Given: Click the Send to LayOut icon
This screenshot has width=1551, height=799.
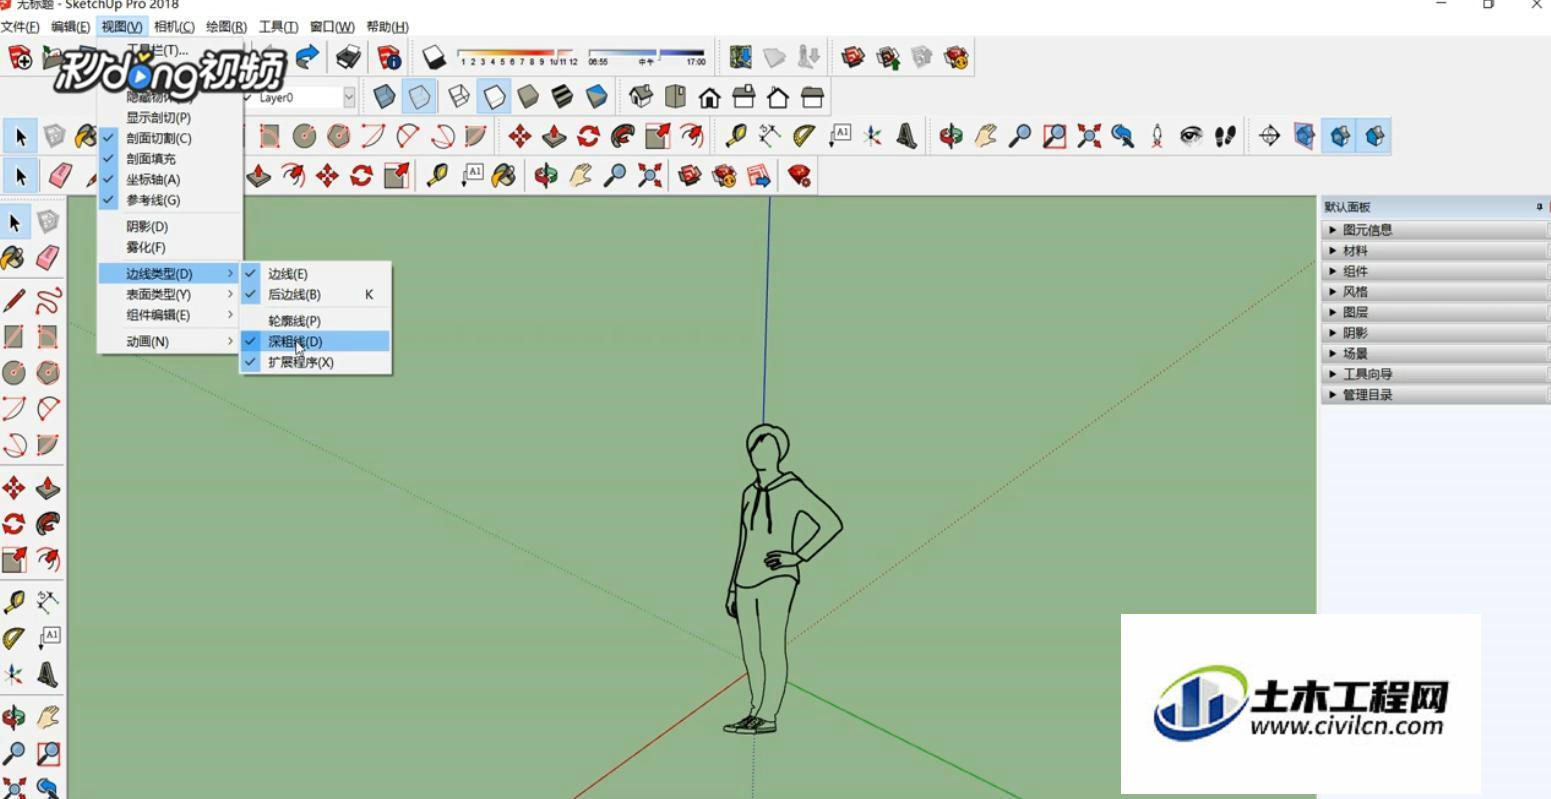Looking at the screenshot, I should click(759, 176).
